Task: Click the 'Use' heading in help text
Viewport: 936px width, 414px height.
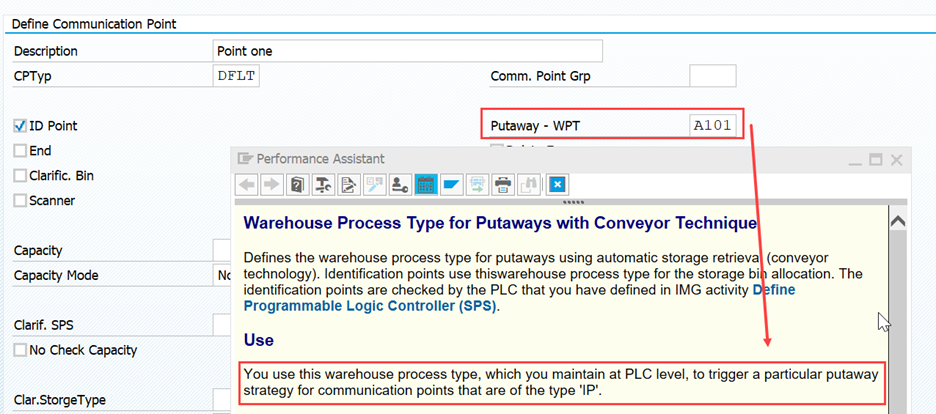Action: (258, 340)
